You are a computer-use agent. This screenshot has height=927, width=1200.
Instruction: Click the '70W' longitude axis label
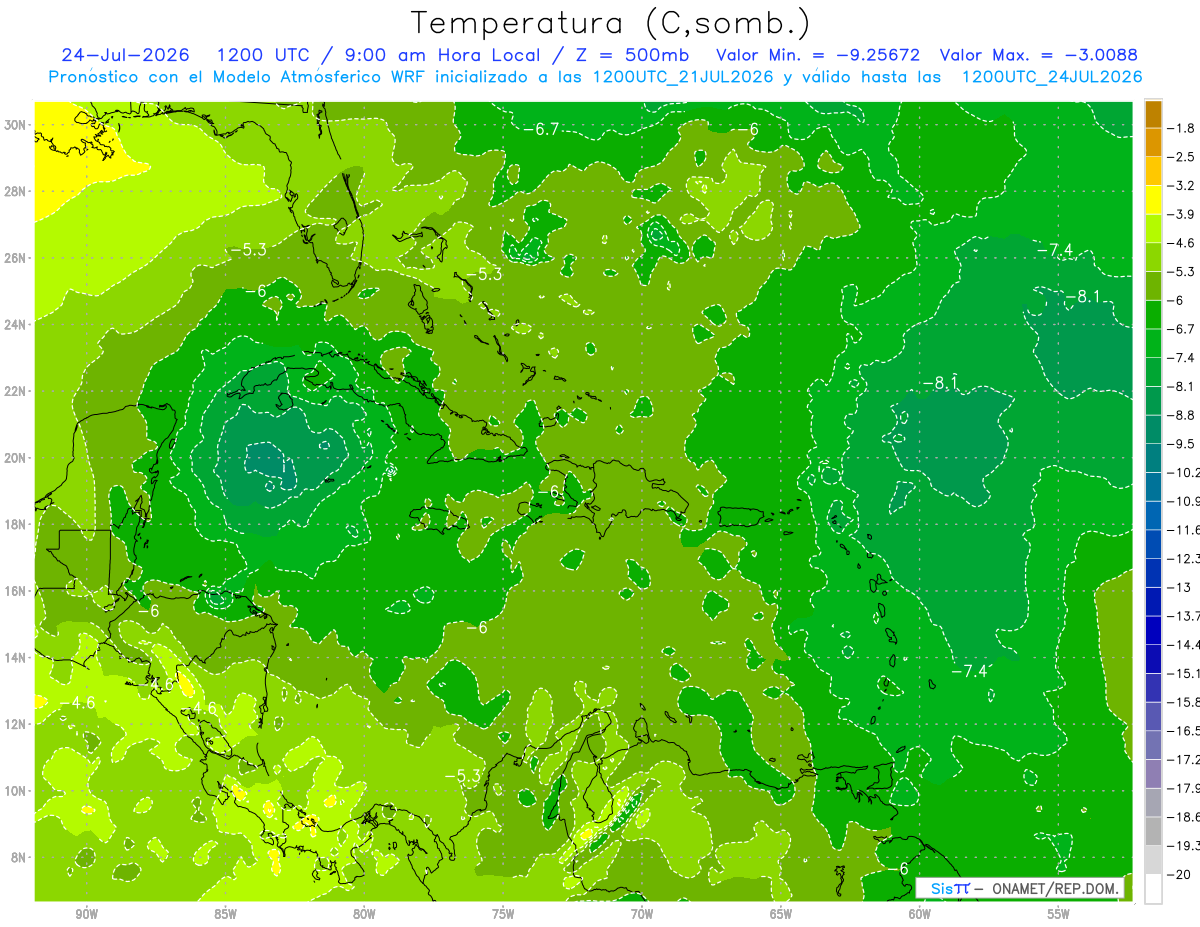[642, 914]
